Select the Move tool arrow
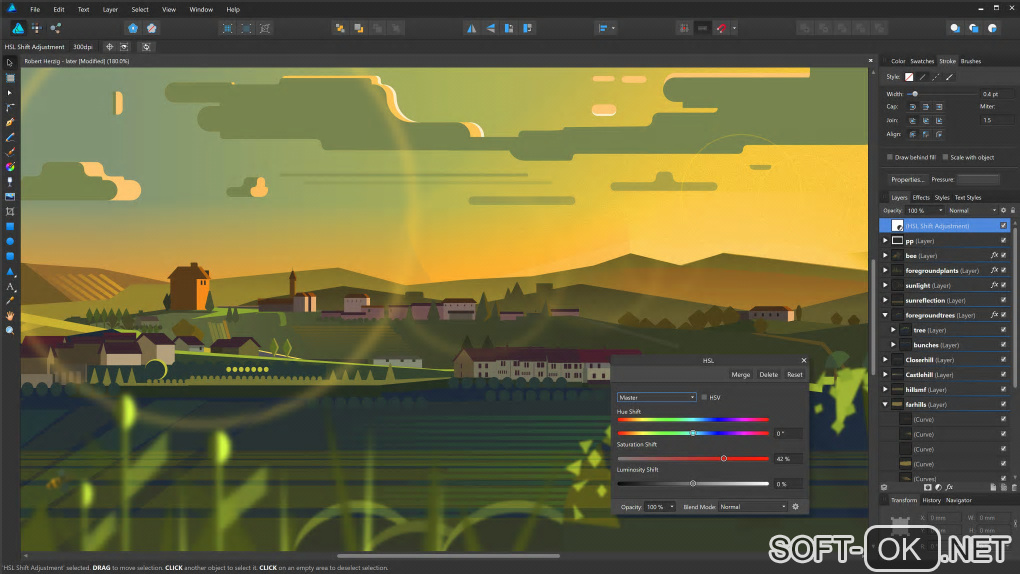1020x574 pixels. tap(10, 63)
